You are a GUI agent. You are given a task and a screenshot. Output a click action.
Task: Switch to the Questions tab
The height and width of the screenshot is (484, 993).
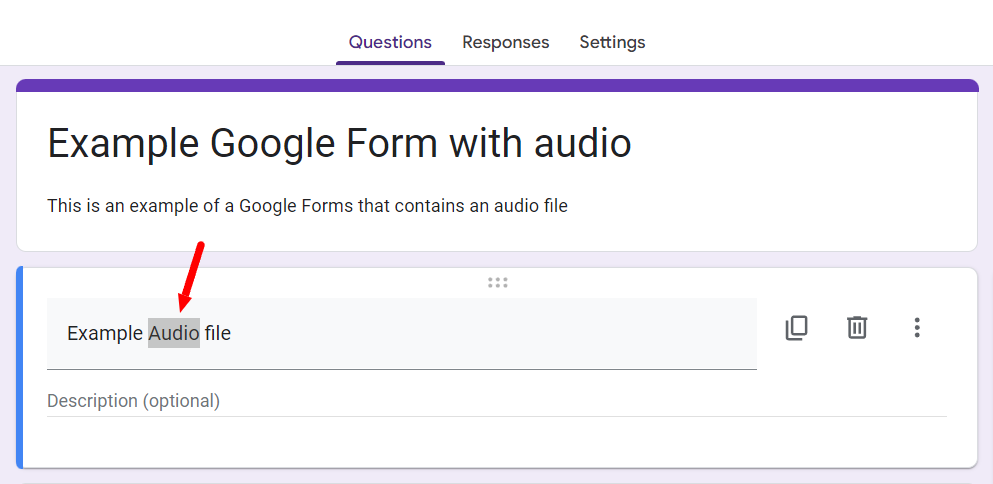pos(390,42)
